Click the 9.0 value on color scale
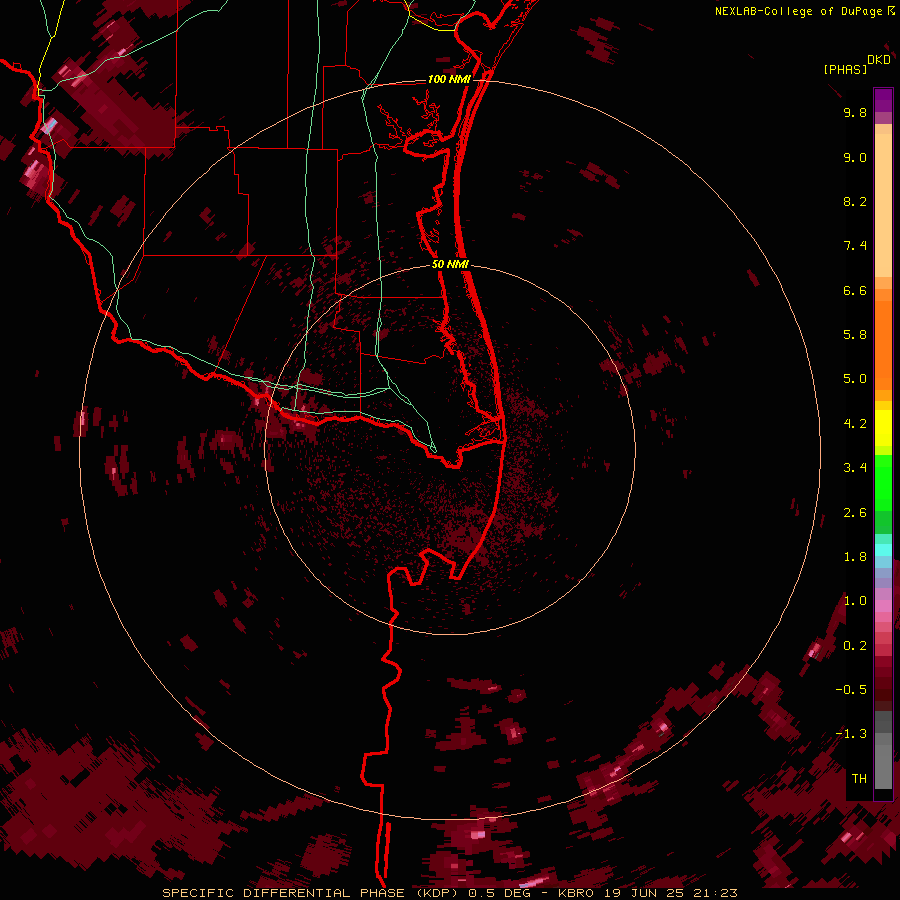Viewport: 900px width, 900px height. point(855,157)
